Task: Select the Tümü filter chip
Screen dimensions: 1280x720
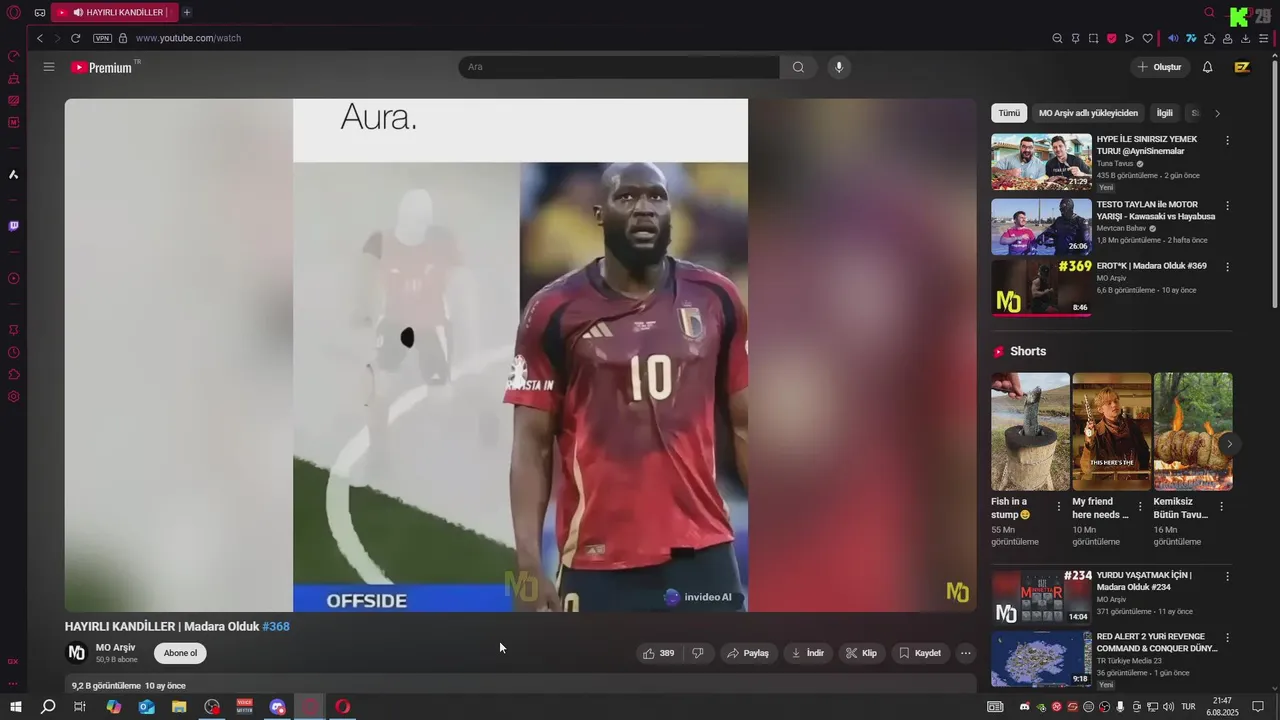Action: pos(1009,113)
